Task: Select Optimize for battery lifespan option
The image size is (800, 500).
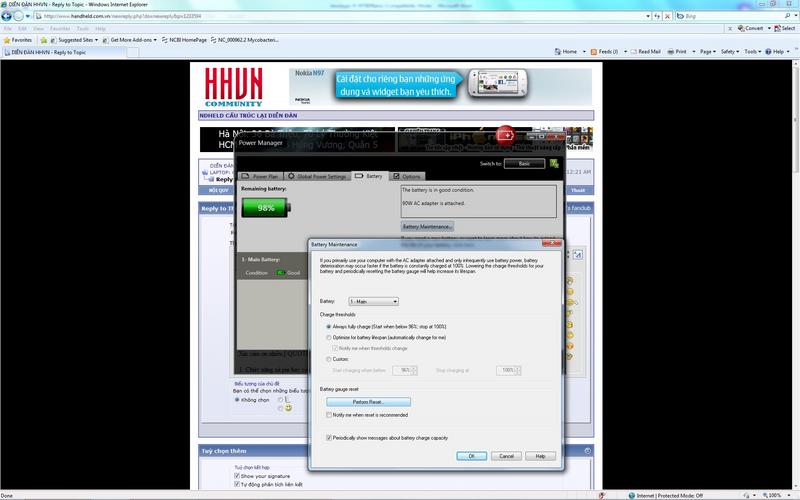Action: pyautogui.click(x=329, y=338)
